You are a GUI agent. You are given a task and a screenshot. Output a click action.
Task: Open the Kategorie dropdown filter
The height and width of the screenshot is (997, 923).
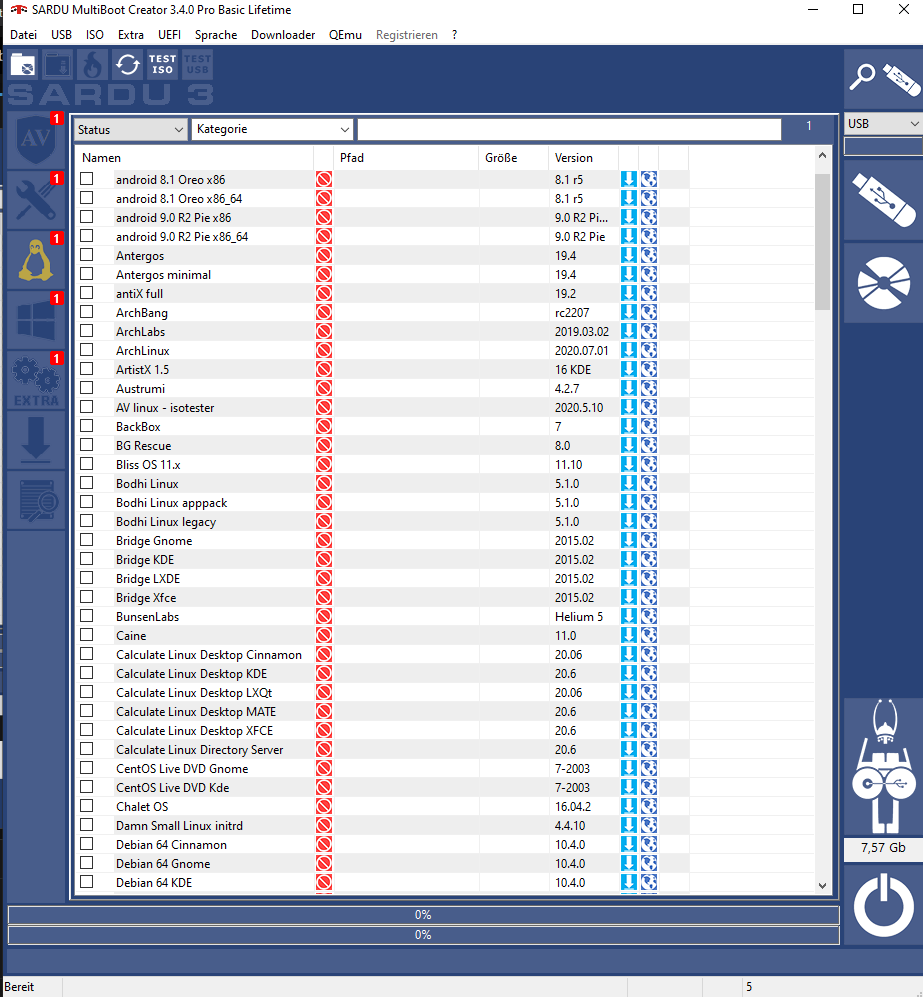272,130
